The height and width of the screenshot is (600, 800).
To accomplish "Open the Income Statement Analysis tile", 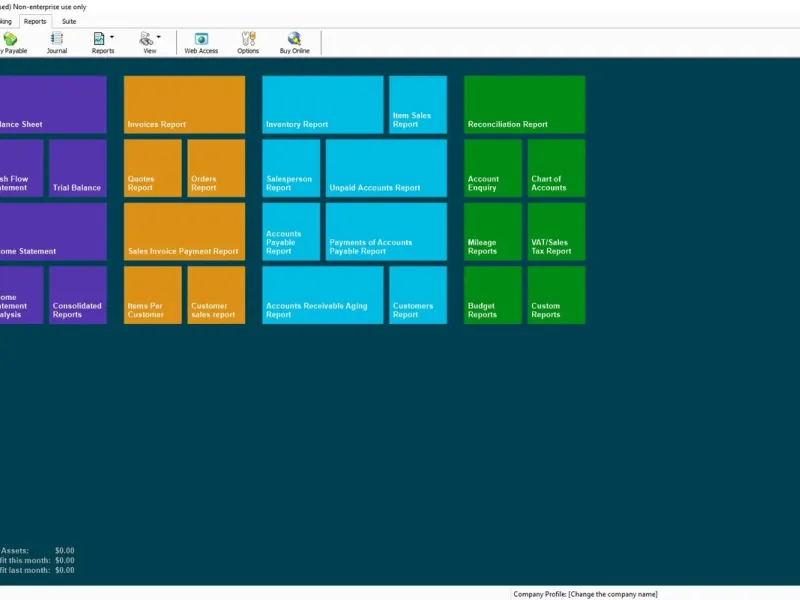I will pyautogui.click(x=21, y=295).
